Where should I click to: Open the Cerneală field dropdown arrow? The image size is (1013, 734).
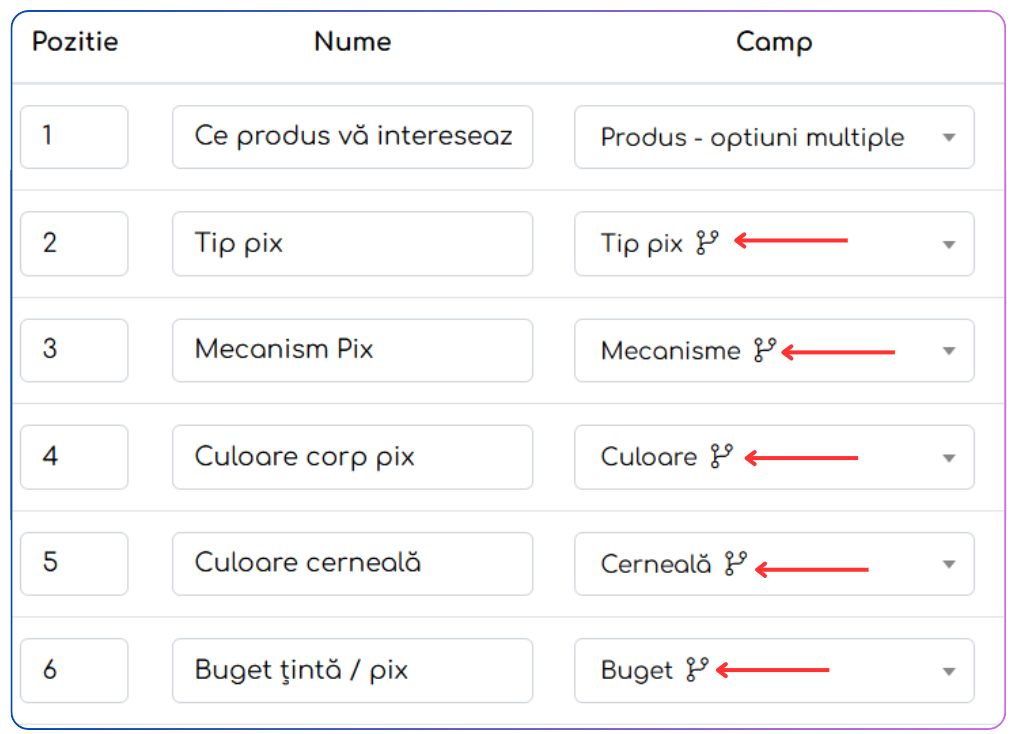tap(949, 564)
